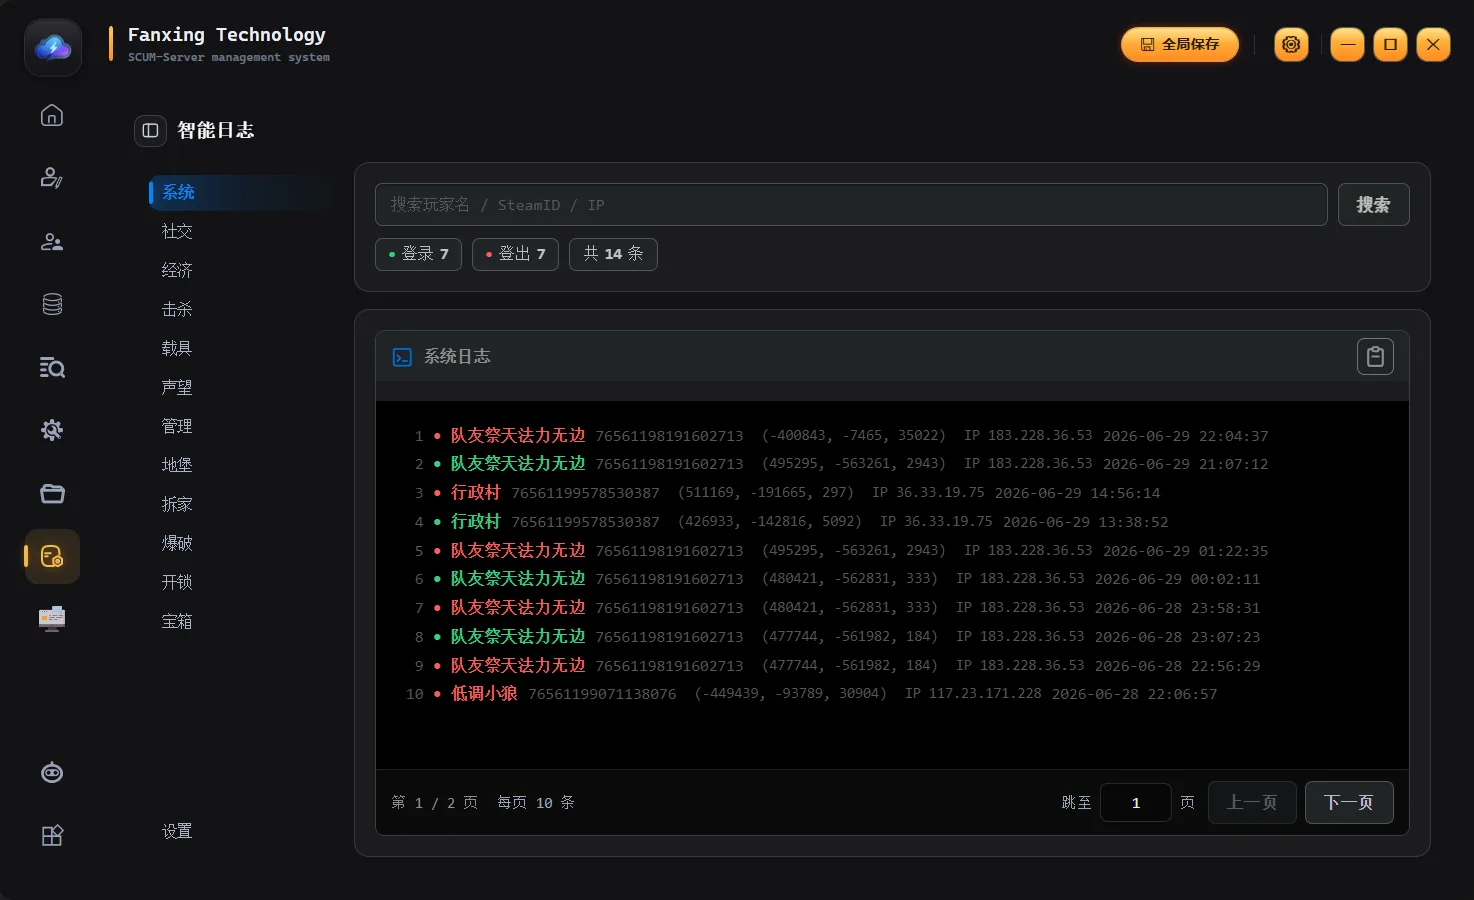
Task: Click the robot icon near sidebar bottom
Action: (52, 773)
